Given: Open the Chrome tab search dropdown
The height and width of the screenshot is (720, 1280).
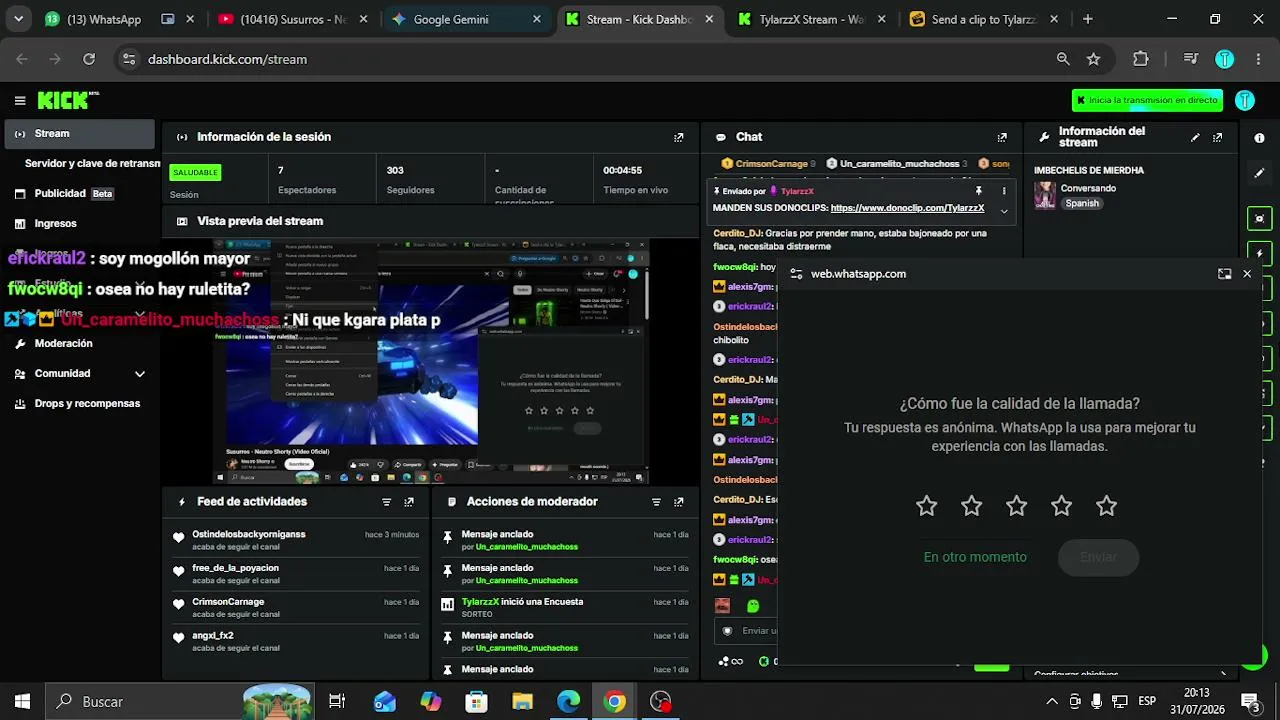Looking at the screenshot, I should click(18, 19).
